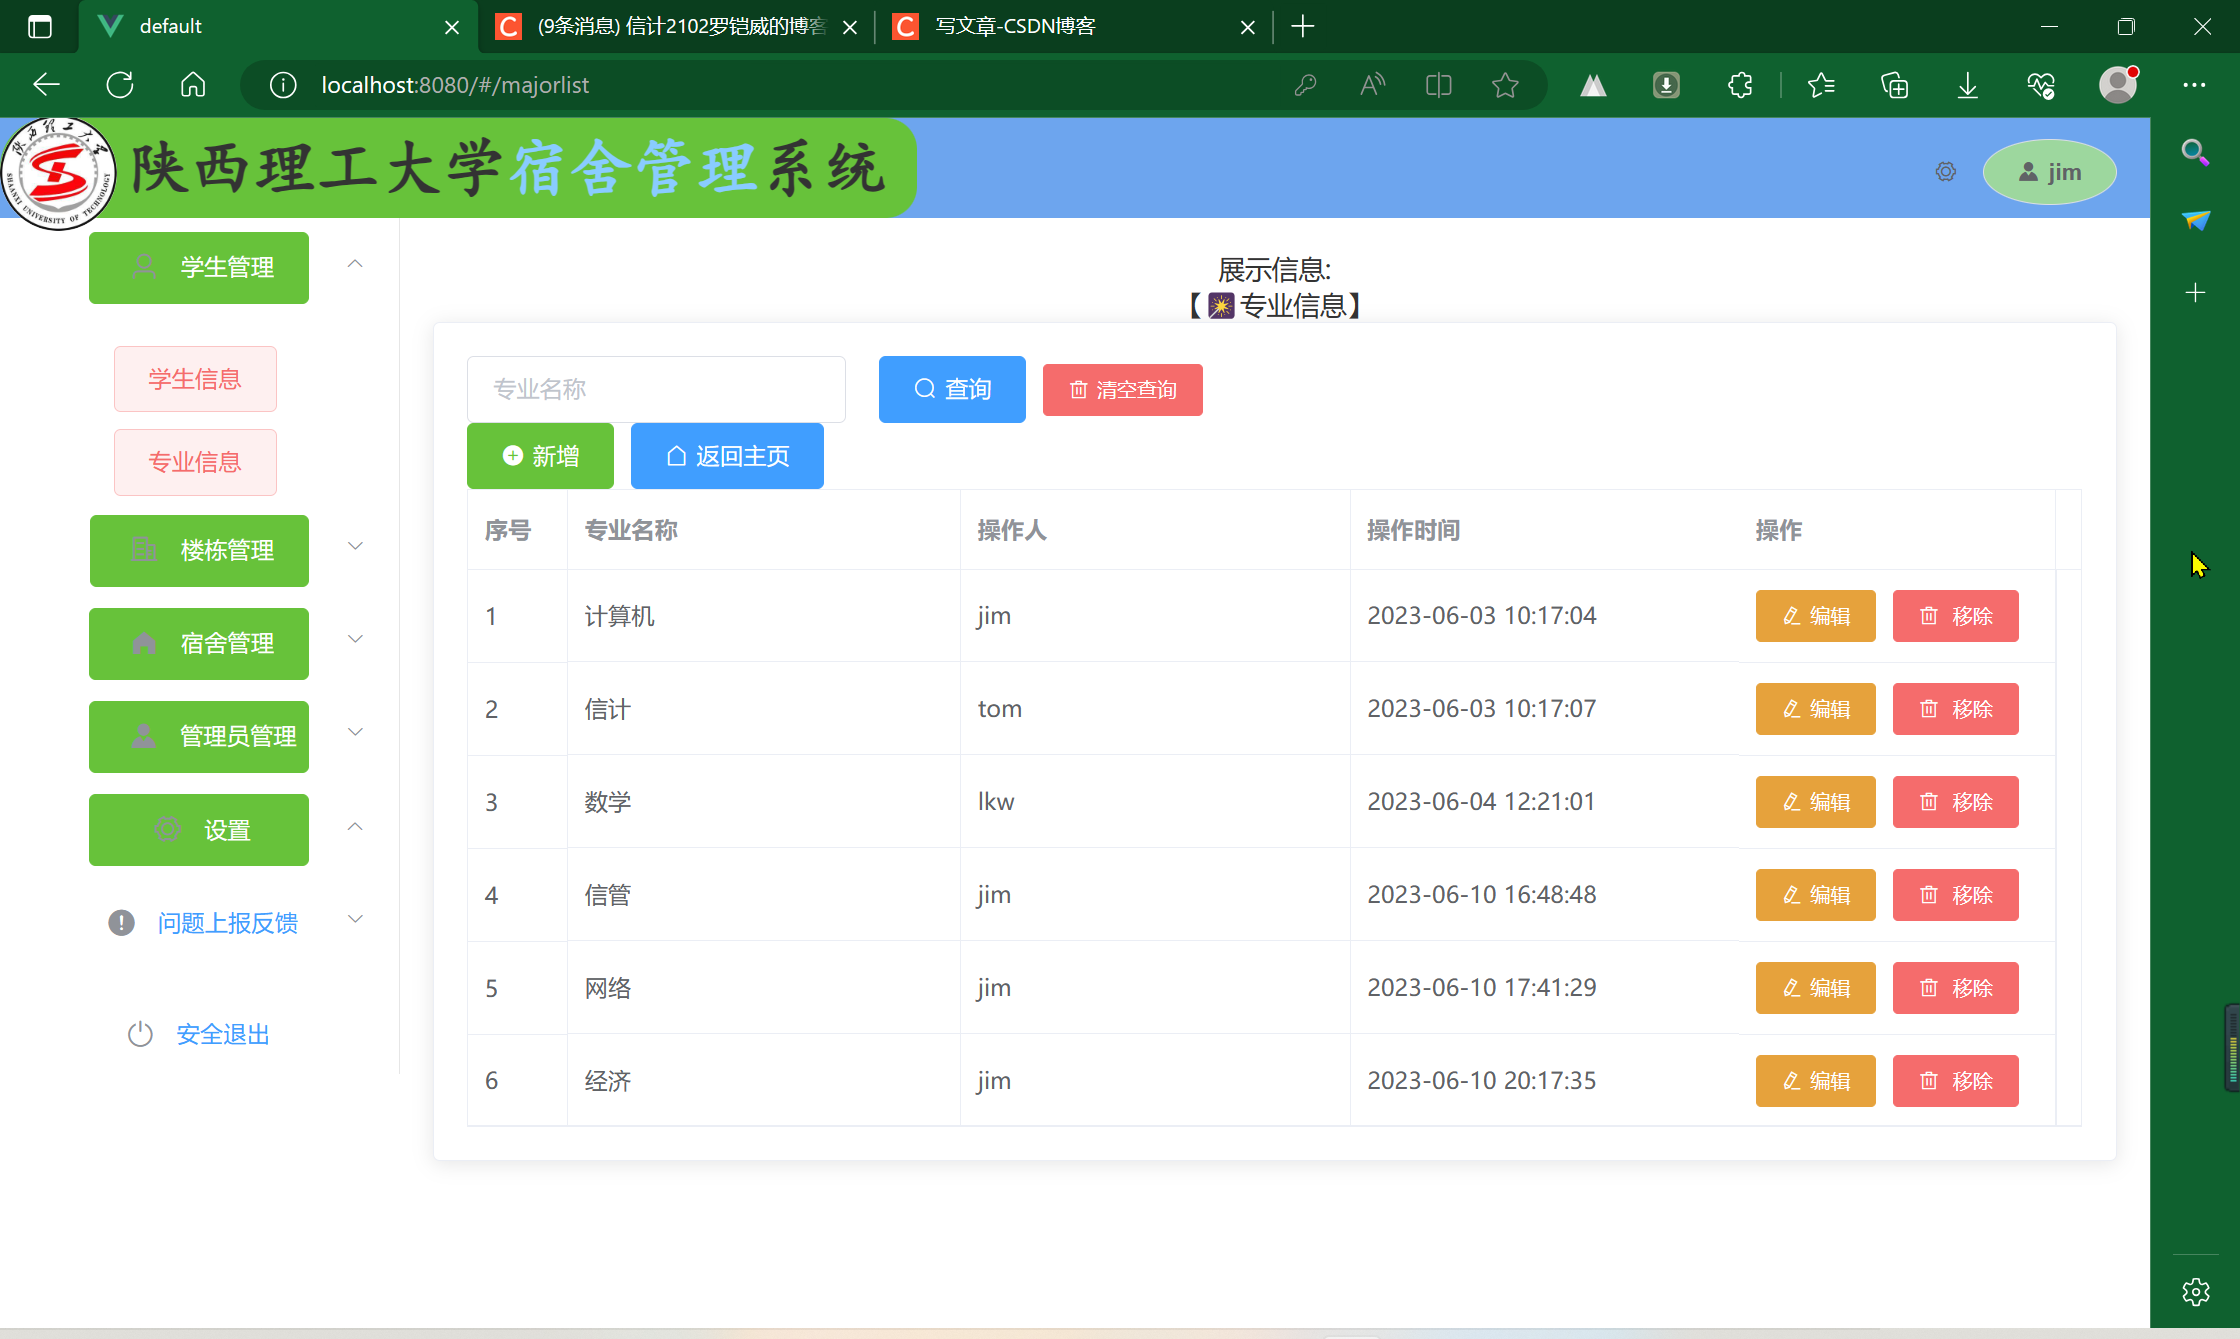Select 楼栋管理 sidebar menu
This screenshot has height=1339, width=2240.
point(199,550)
